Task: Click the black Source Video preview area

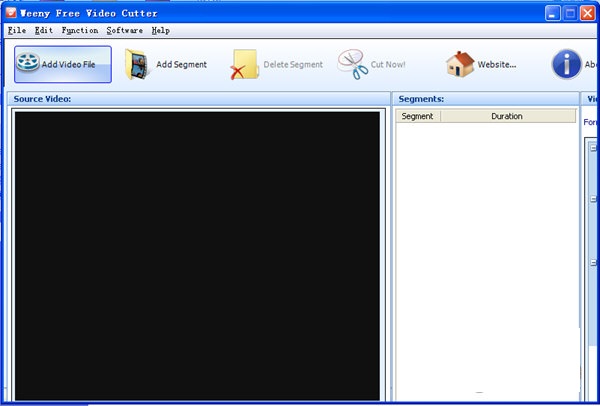Action: click(197, 256)
